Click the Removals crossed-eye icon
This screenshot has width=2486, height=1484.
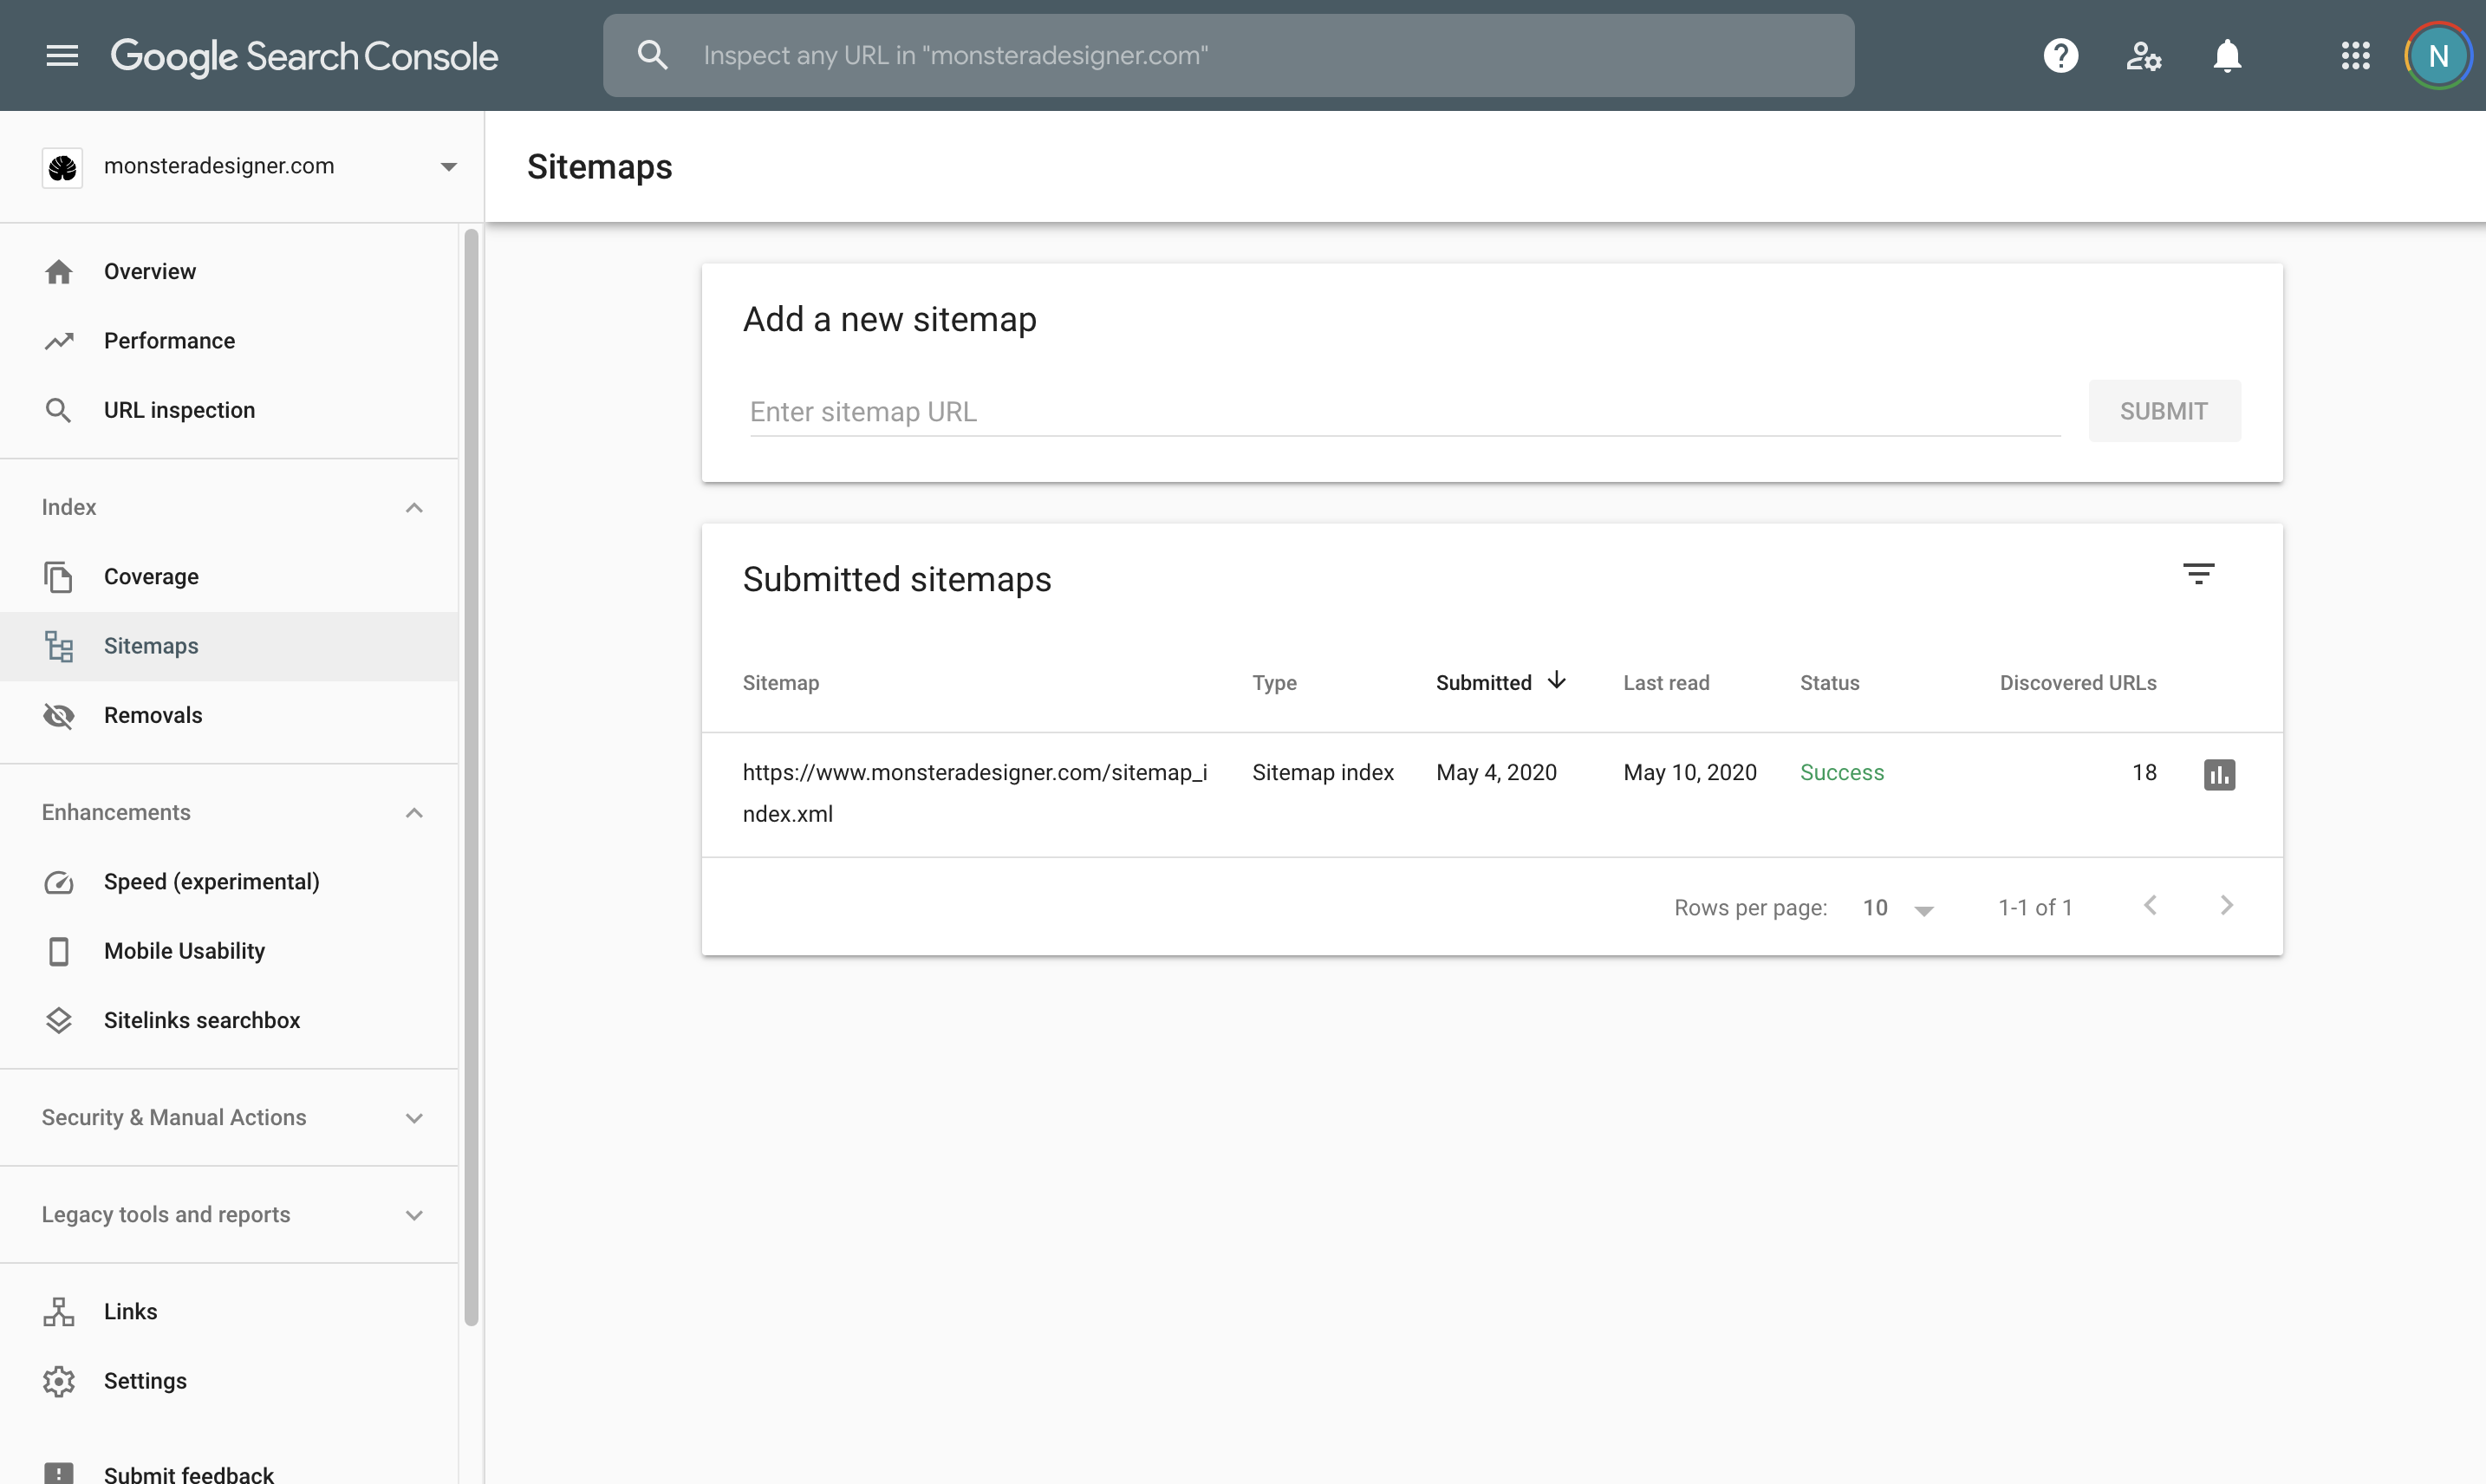[x=59, y=716]
